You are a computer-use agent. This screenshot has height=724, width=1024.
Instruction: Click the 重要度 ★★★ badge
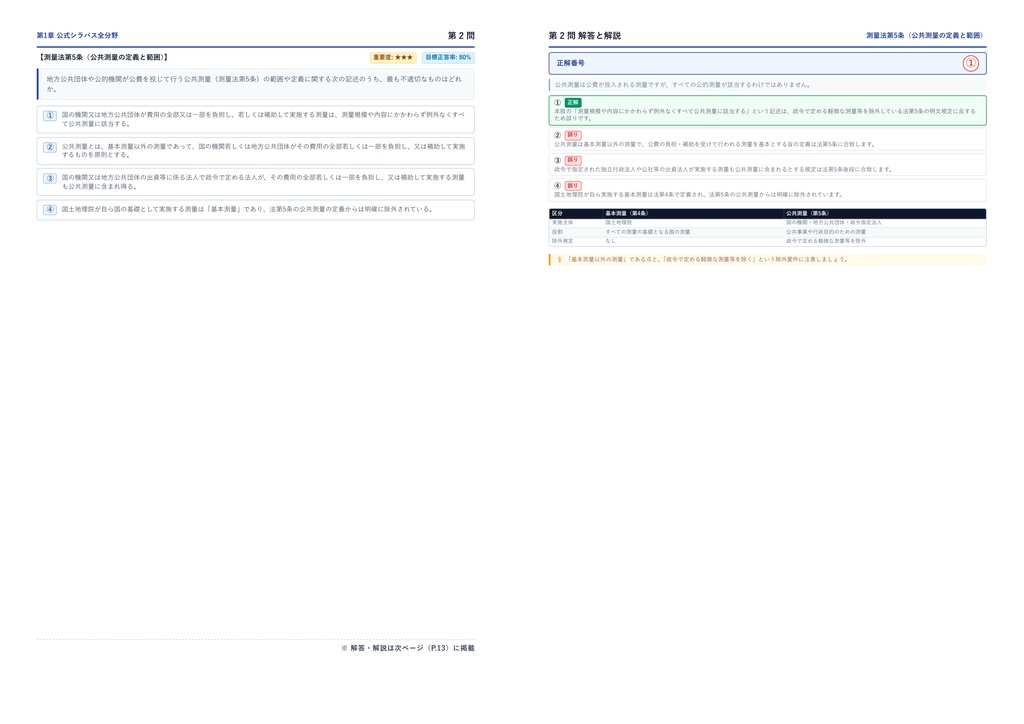coord(393,57)
